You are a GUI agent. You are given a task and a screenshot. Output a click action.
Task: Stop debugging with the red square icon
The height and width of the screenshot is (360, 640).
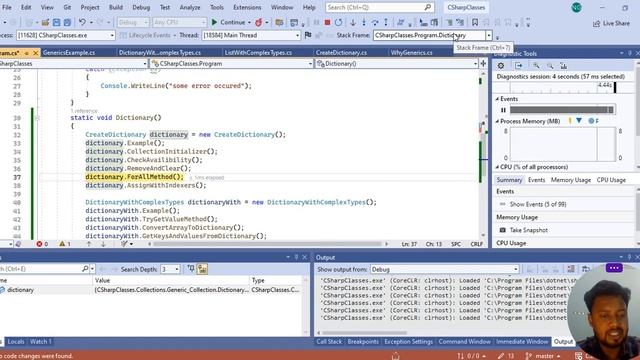[x=327, y=22]
